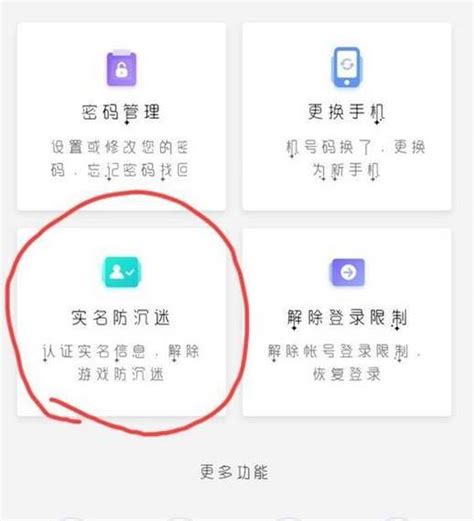Click description 解除帐号登录限制，恢复登录

[x=344, y=363]
